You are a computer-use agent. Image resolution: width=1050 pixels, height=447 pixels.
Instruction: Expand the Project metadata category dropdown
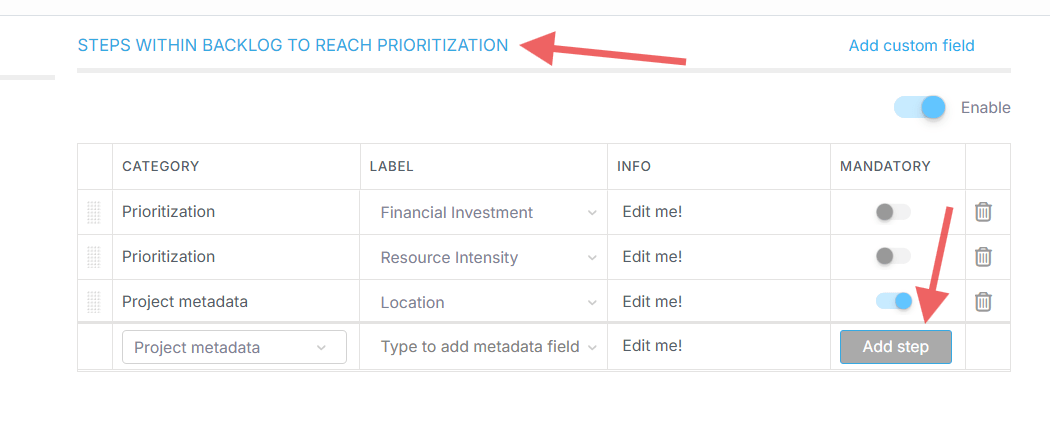pyautogui.click(x=234, y=347)
